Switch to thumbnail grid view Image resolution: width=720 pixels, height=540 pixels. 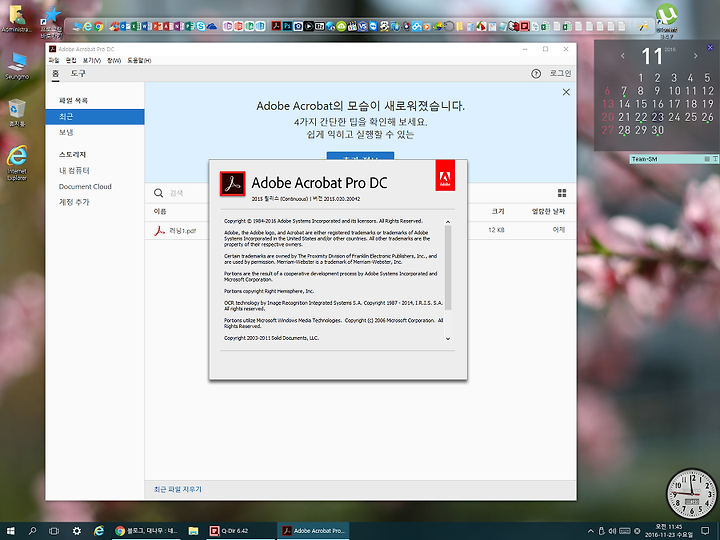point(562,193)
